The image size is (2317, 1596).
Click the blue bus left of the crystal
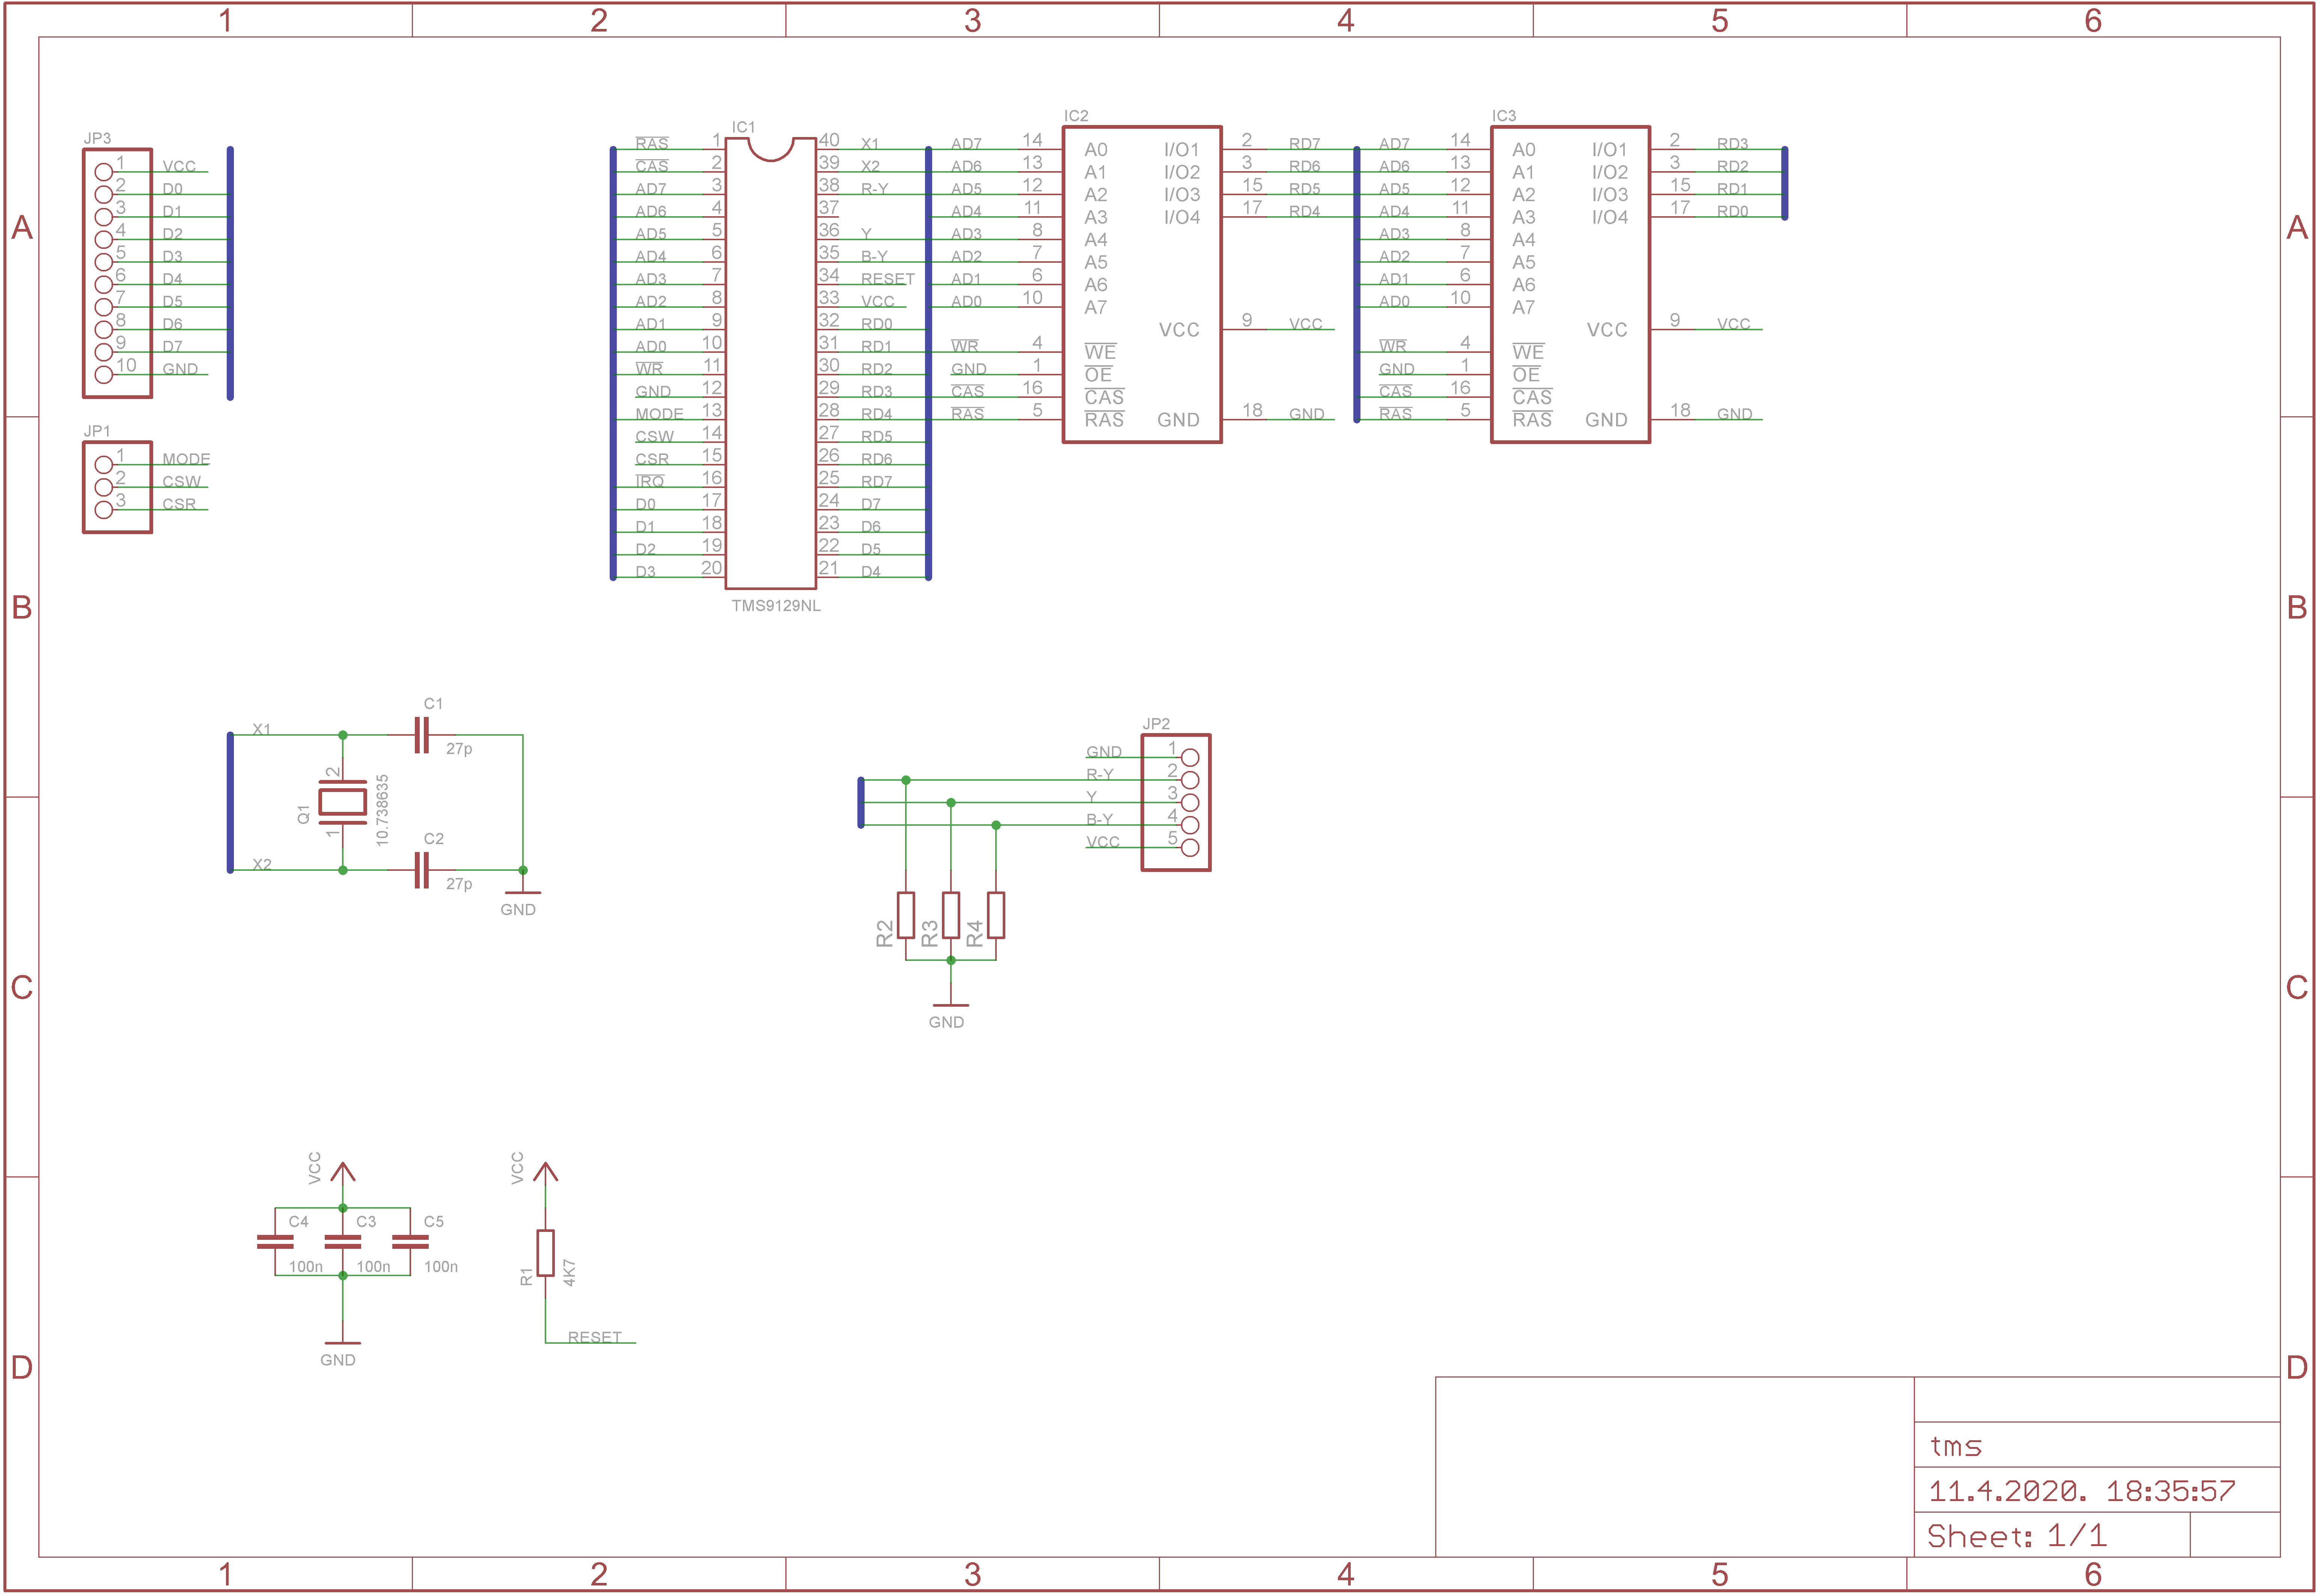point(230,803)
